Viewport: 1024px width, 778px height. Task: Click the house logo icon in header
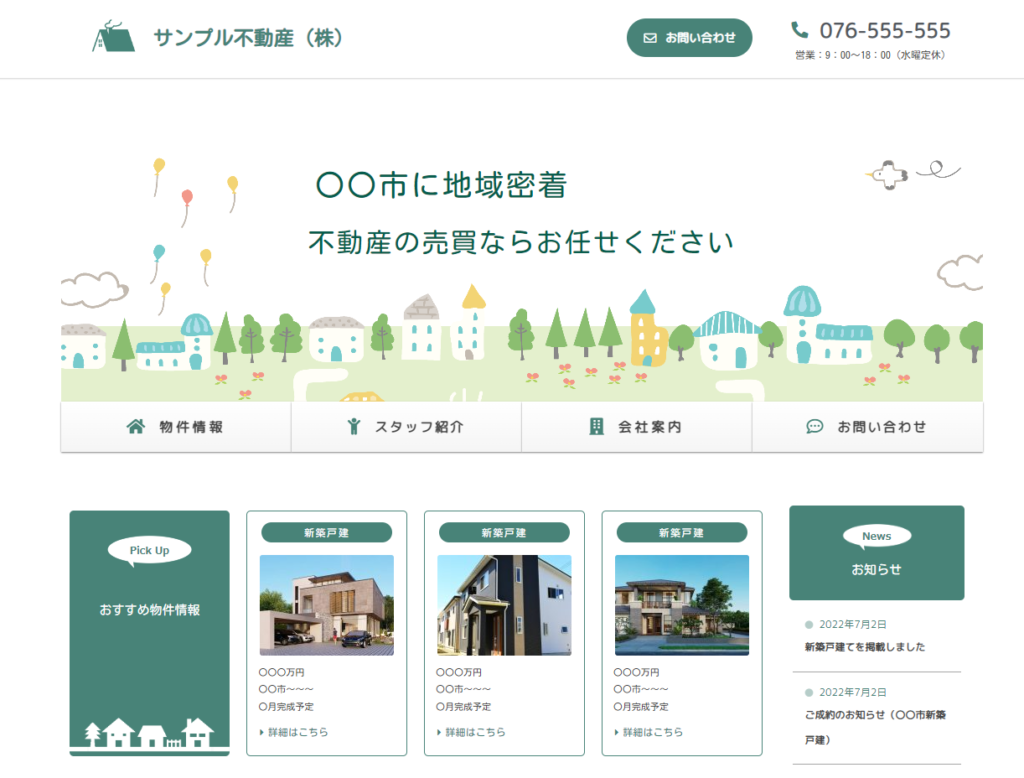coord(113,37)
